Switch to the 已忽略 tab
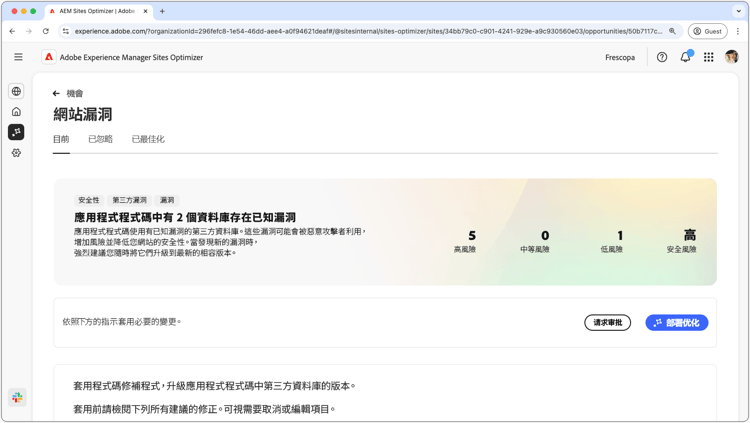 100,139
